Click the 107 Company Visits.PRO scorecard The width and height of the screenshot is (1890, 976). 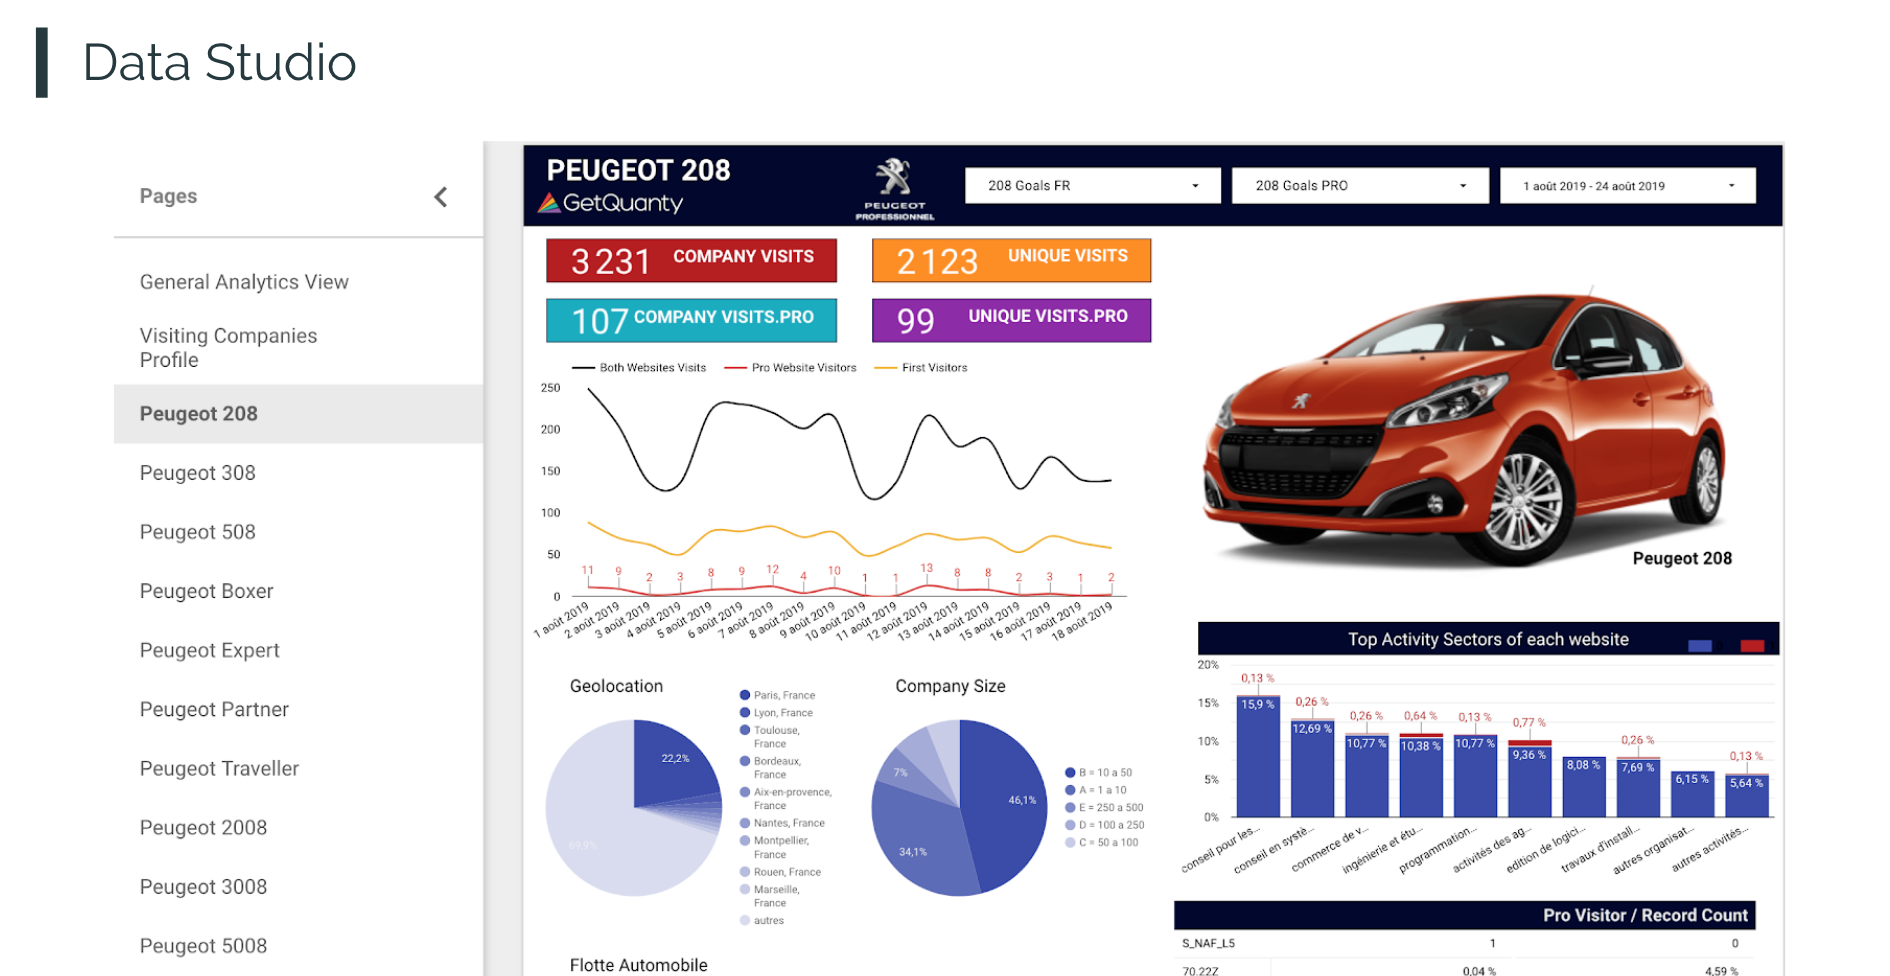pos(691,320)
